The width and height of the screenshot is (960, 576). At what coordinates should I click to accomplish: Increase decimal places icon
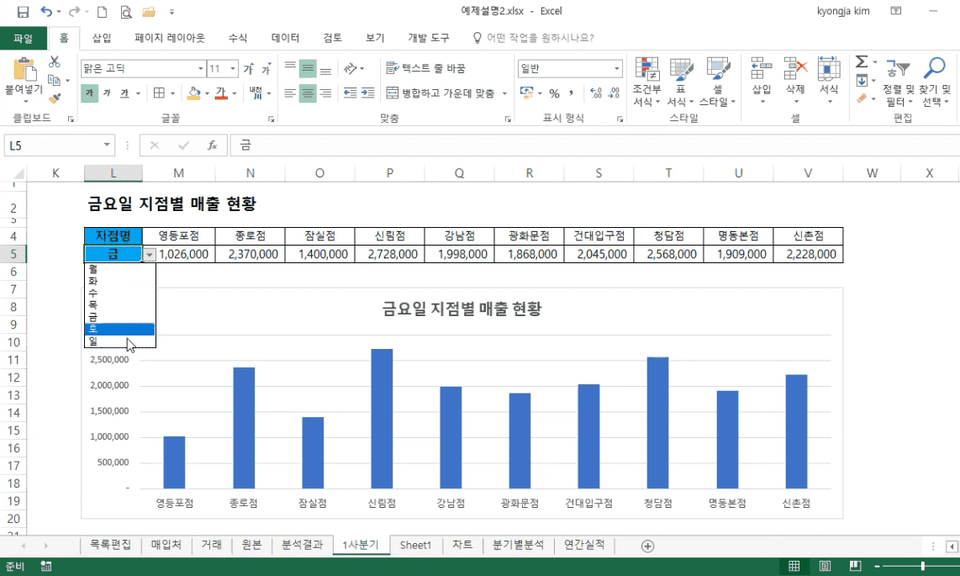pos(596,93)
